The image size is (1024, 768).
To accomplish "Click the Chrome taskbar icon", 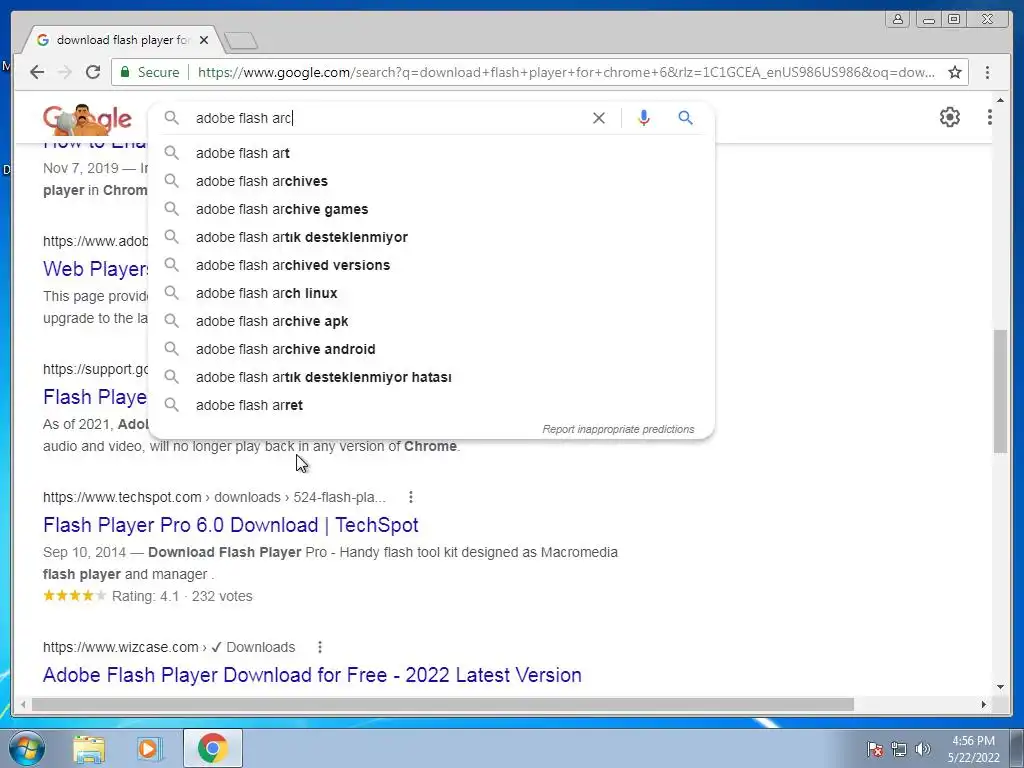I will click(213, 748).
